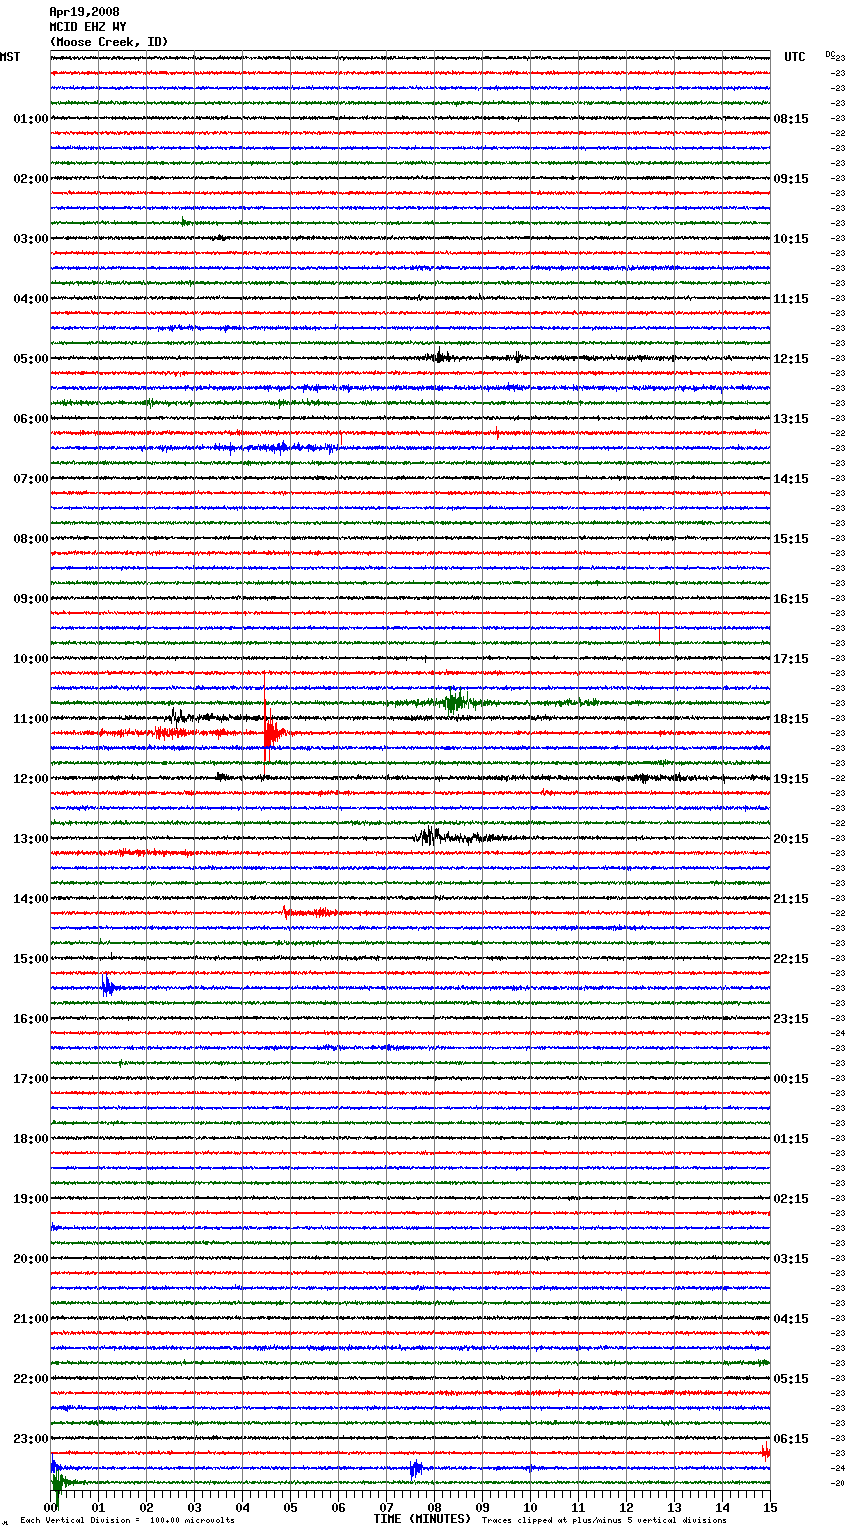Select minute 08 on the bottom axis
850x1534 pixels.
[435, 1507]
